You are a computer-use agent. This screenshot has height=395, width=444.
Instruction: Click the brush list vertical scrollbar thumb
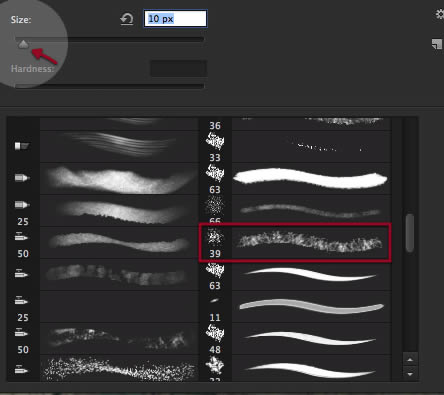(410, 233)
